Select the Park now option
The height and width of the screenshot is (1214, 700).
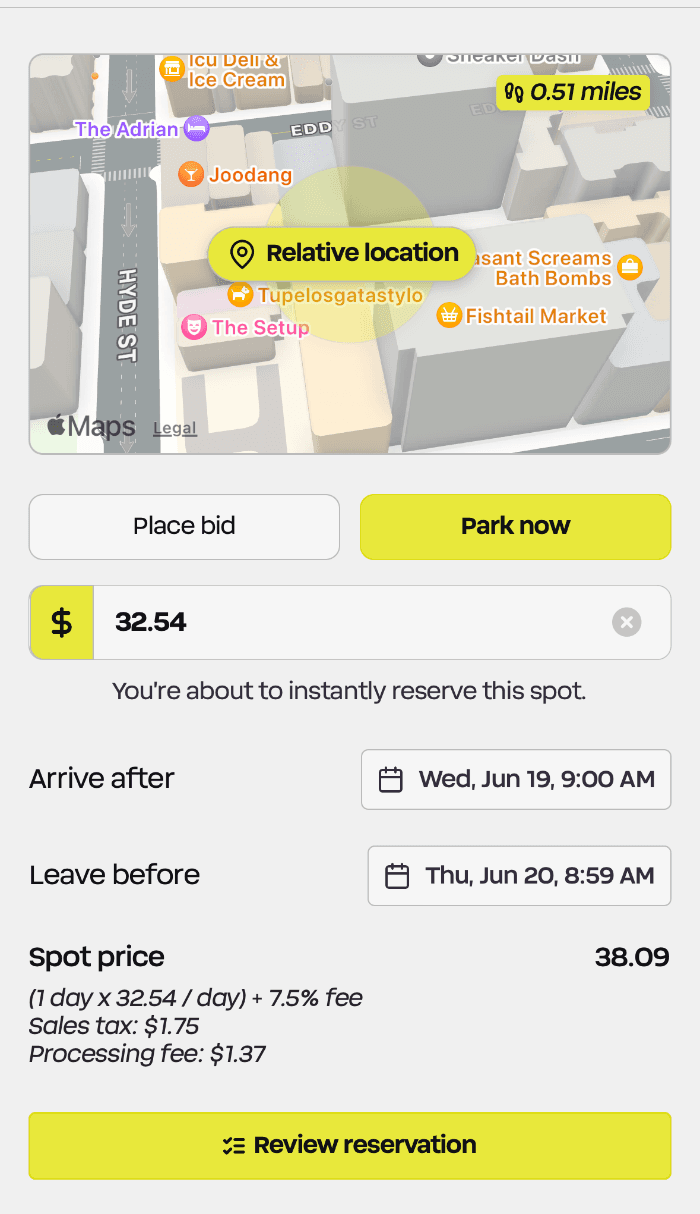(x=515, y=526)
